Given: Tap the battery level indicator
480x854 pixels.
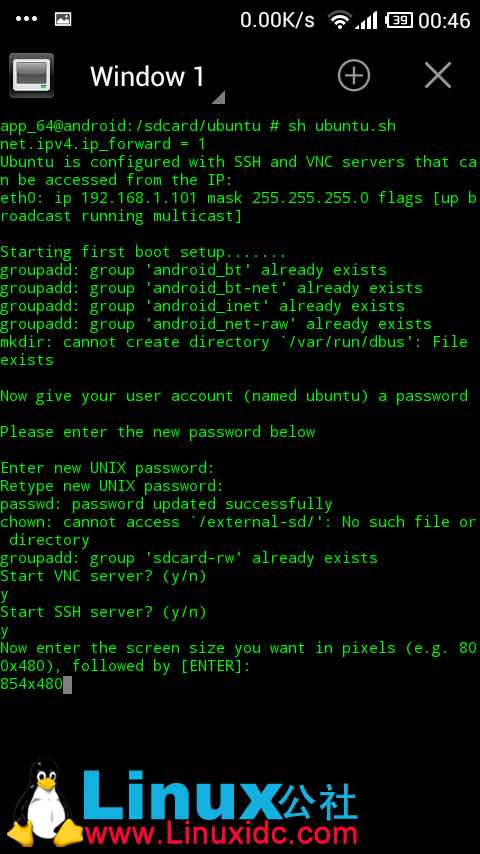Looking at the screenshot, I should click(x=398, y=20).
